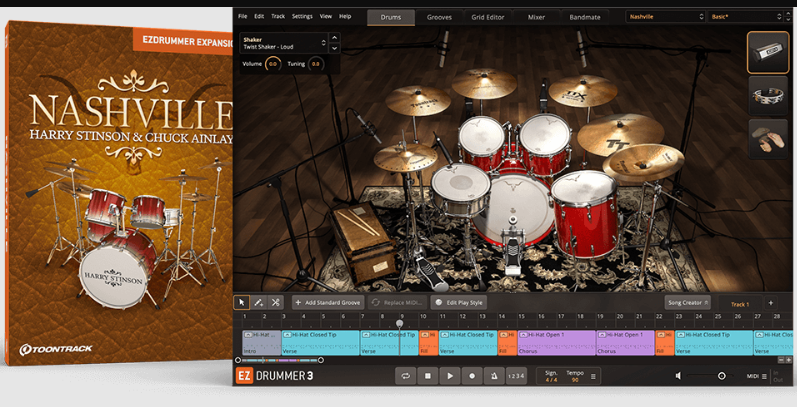
Task: Click the Toontrack logo on box
Action: click(56, 349)
